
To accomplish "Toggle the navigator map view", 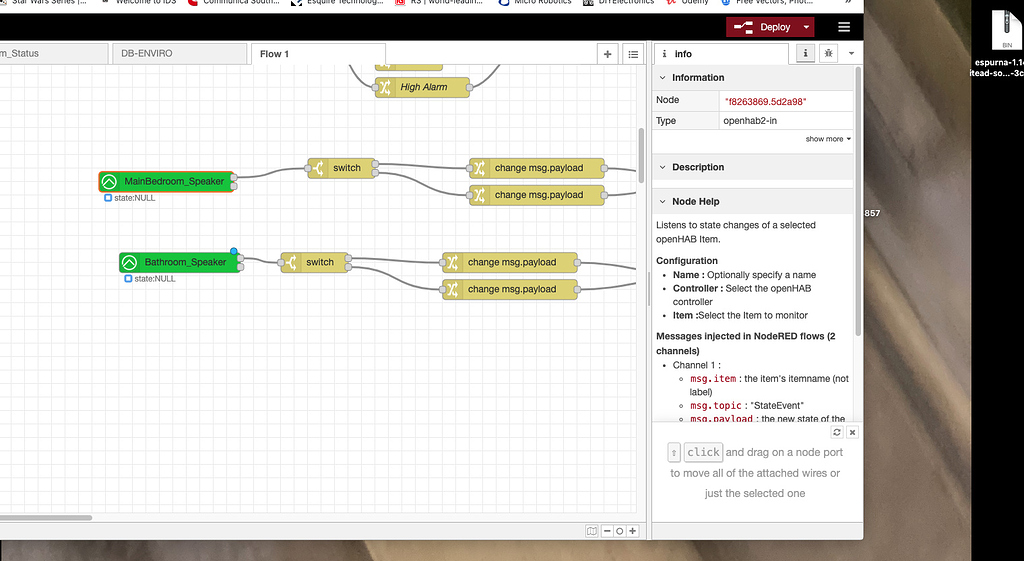I will 592,531.
